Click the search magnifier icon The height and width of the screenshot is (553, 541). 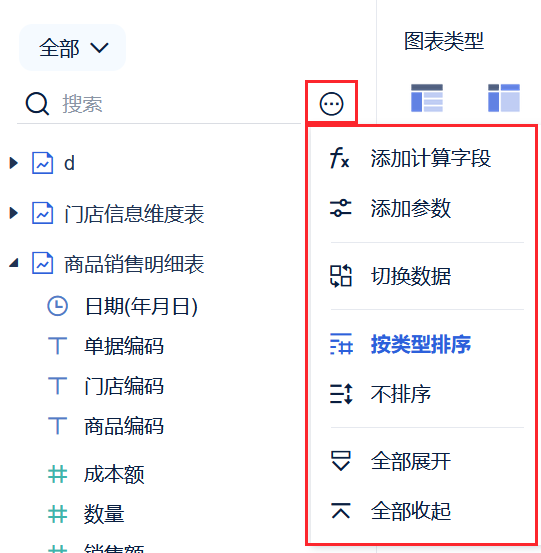coord(37,104)
